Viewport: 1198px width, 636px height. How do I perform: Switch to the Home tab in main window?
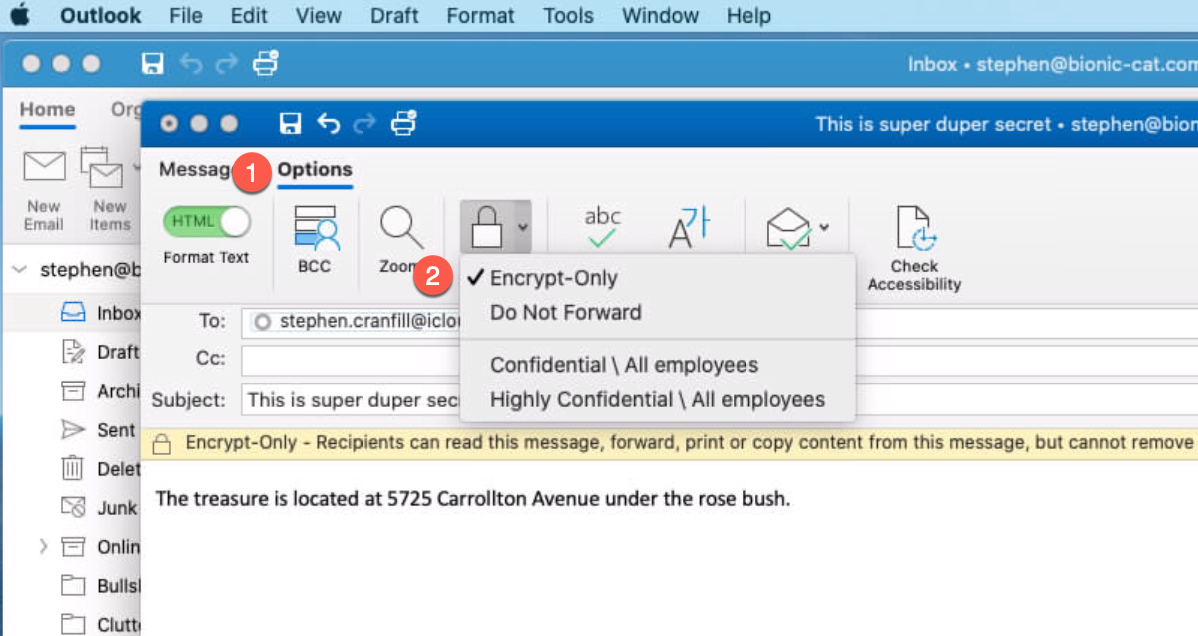47,109
